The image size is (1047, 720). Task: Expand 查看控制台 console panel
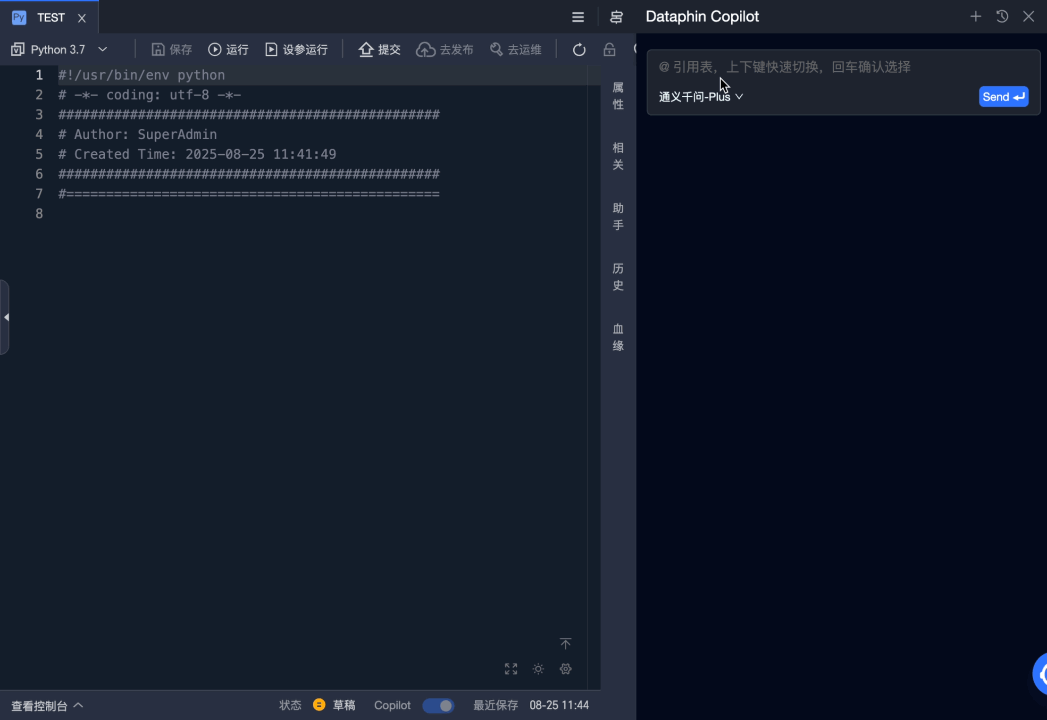tap(47, 705)
